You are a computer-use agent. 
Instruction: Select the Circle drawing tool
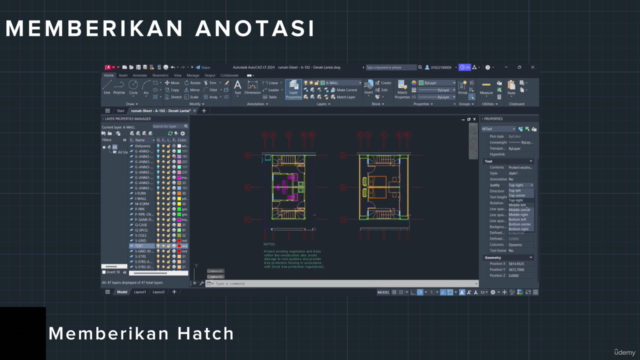[133, 87]
